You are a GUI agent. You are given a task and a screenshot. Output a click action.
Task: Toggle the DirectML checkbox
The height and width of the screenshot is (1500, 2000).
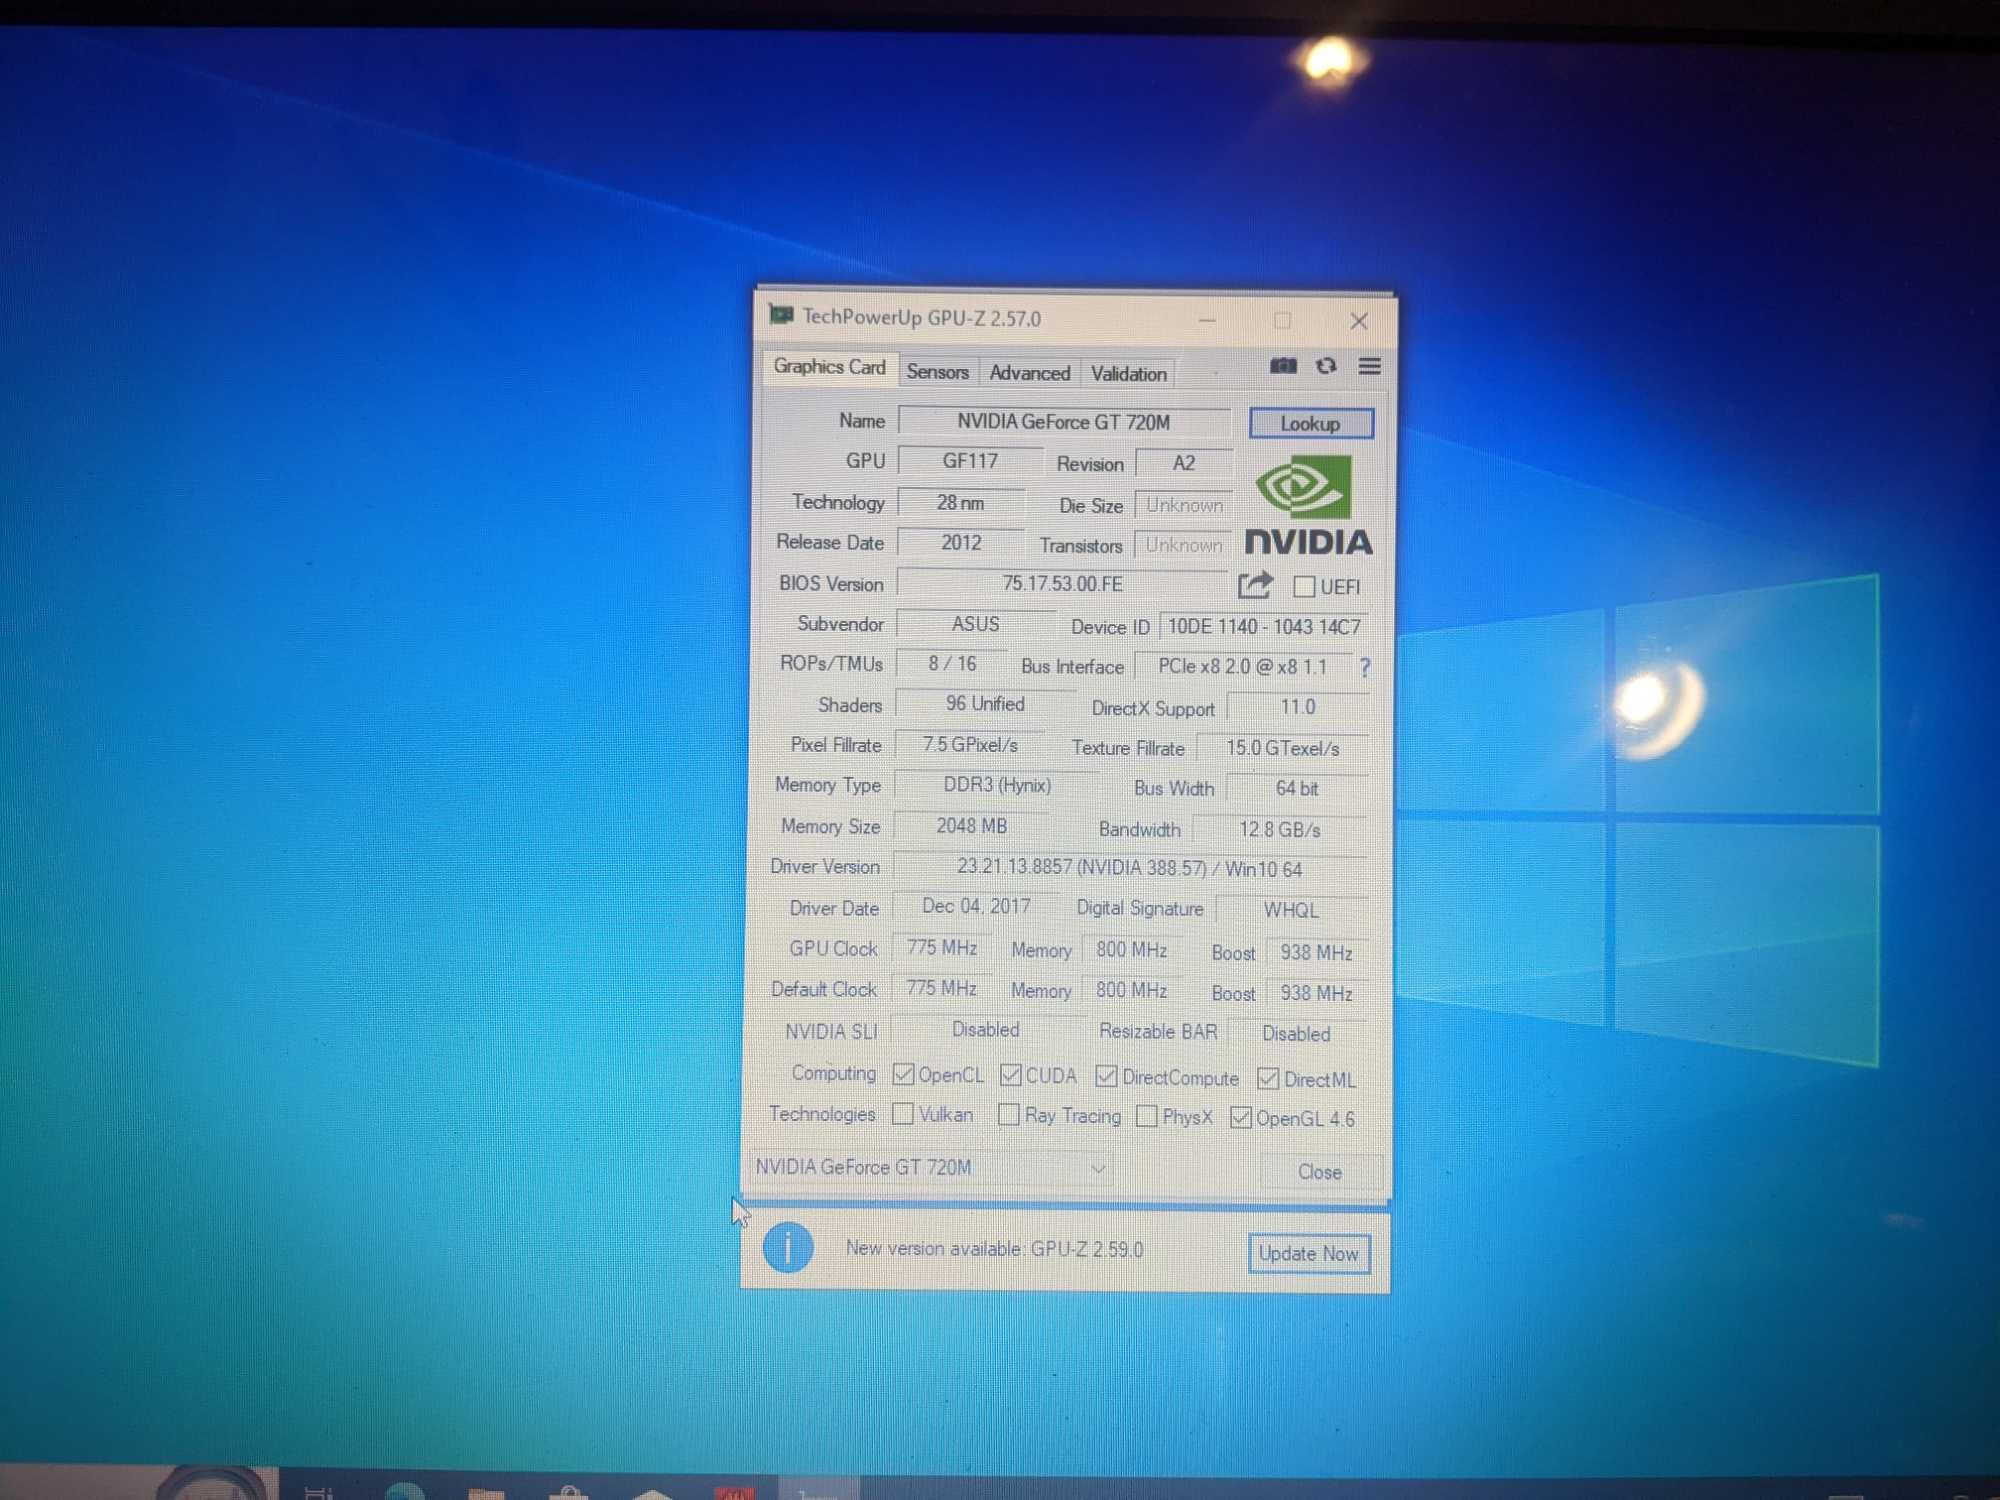click(x=1268, y=1078)
